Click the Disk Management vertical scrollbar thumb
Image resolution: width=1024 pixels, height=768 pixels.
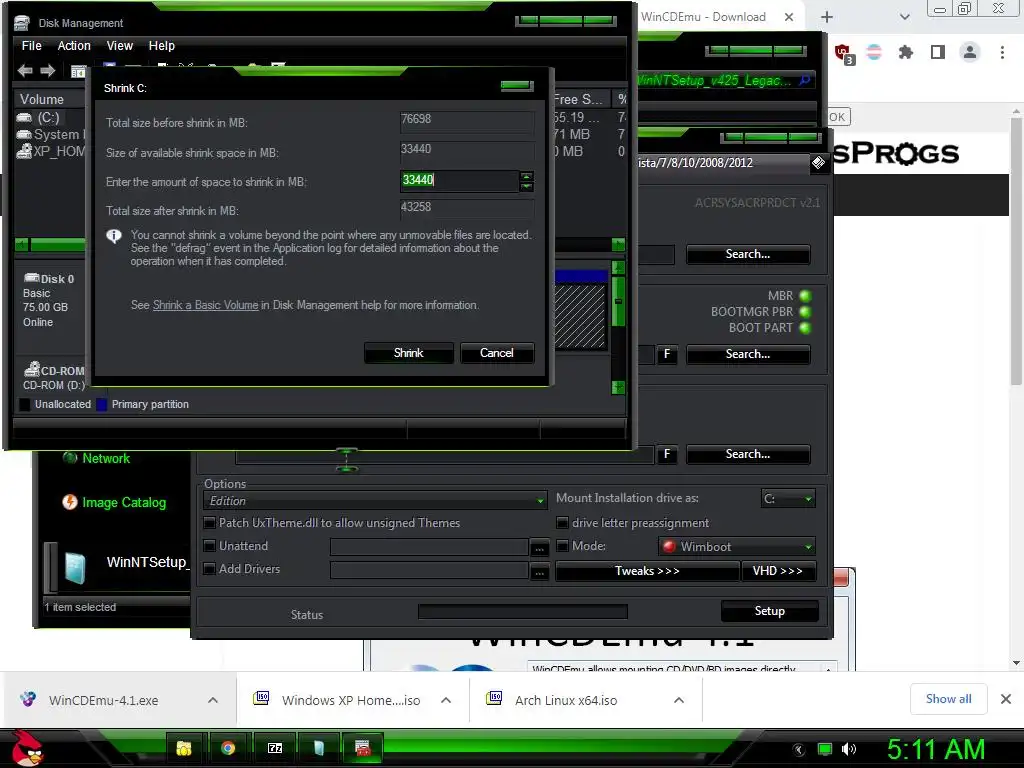tap(618, 302)
